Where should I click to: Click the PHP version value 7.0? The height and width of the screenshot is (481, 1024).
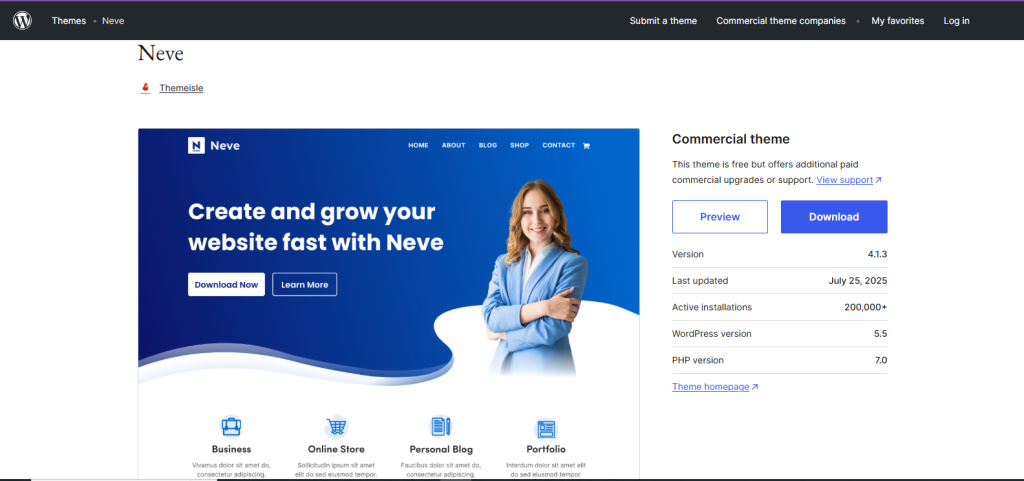point(881,360)
